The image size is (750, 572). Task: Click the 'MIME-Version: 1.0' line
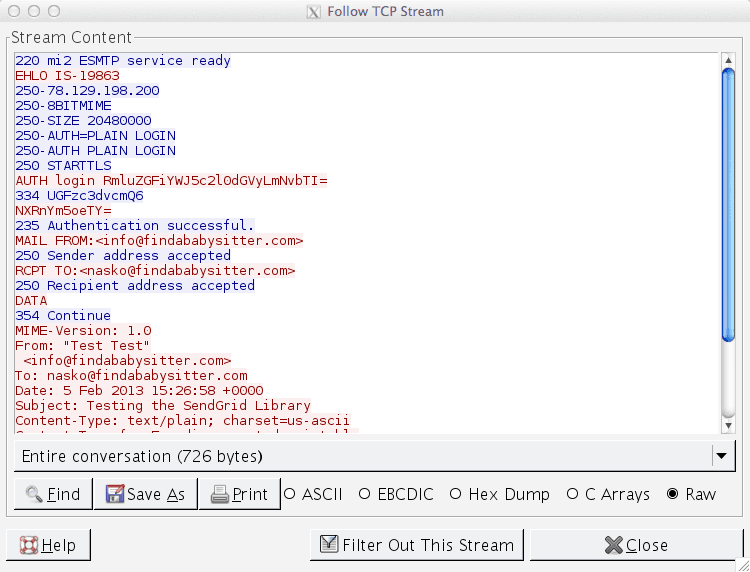pos(83,330)
